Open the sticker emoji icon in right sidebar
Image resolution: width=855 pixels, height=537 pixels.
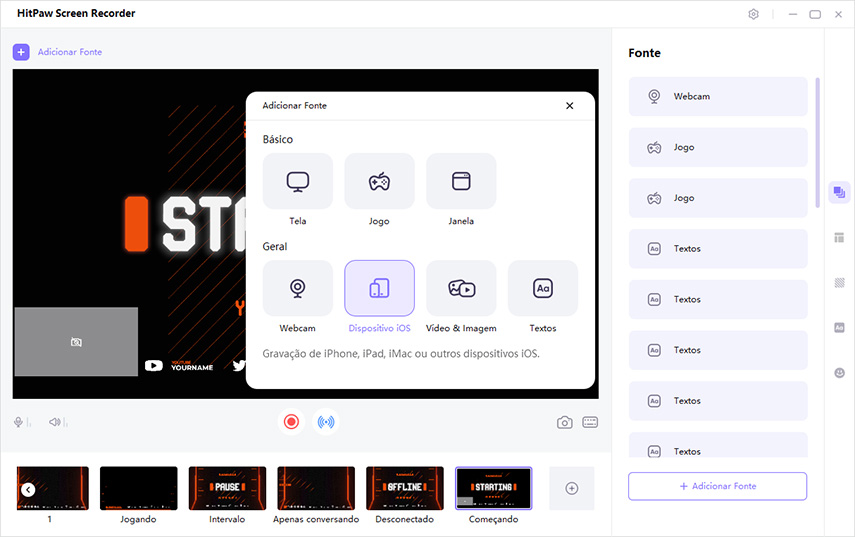point(839,373)
